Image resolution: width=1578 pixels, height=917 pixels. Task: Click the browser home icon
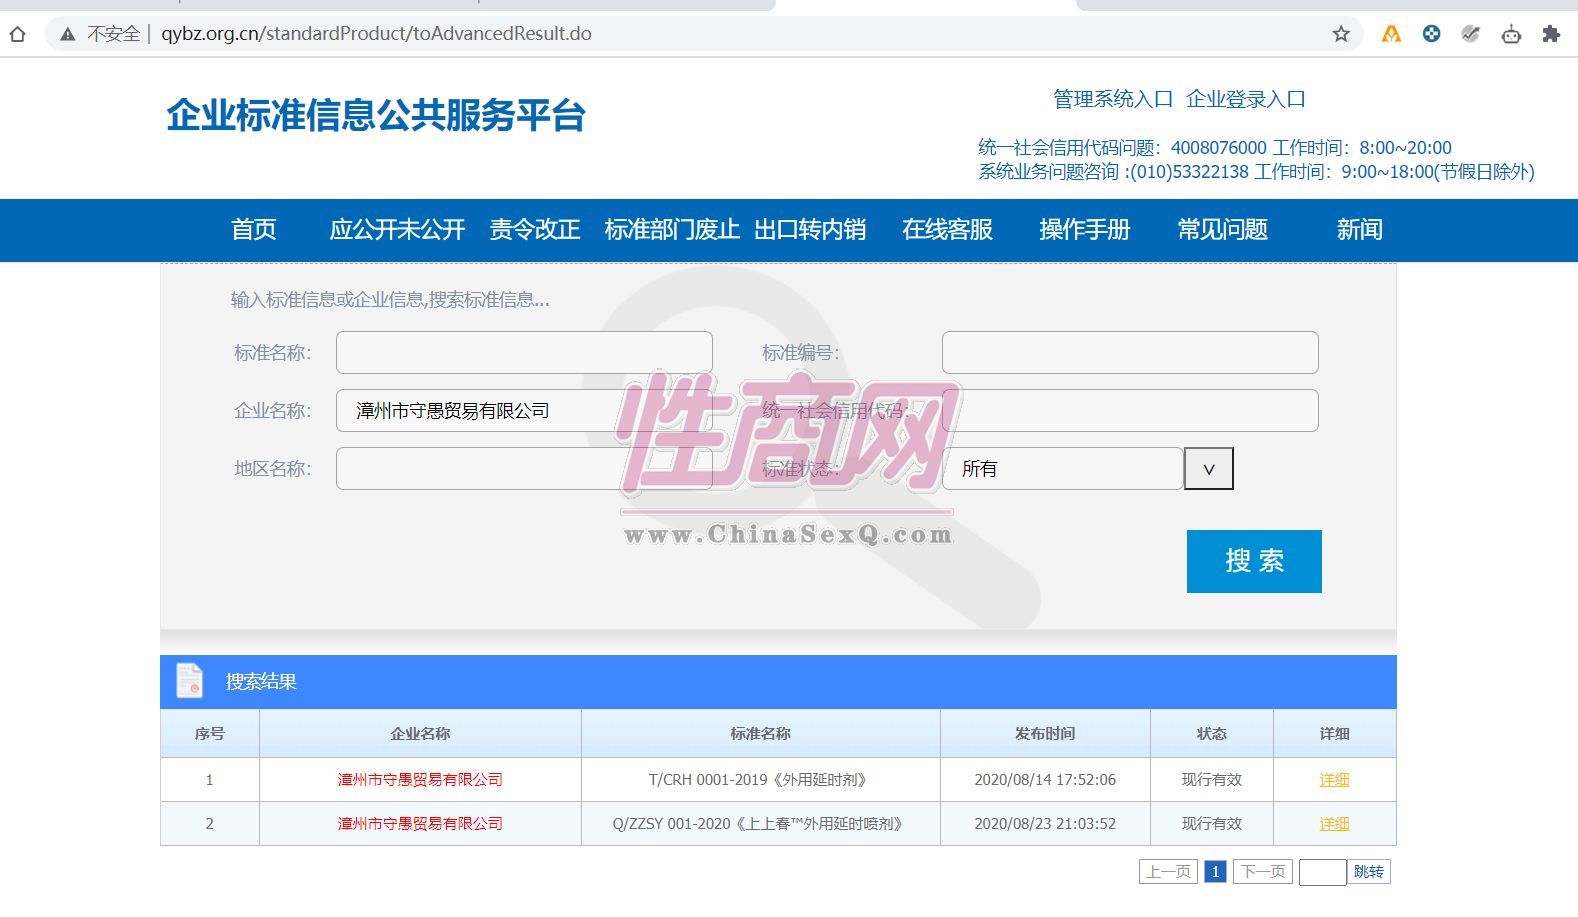17,34
